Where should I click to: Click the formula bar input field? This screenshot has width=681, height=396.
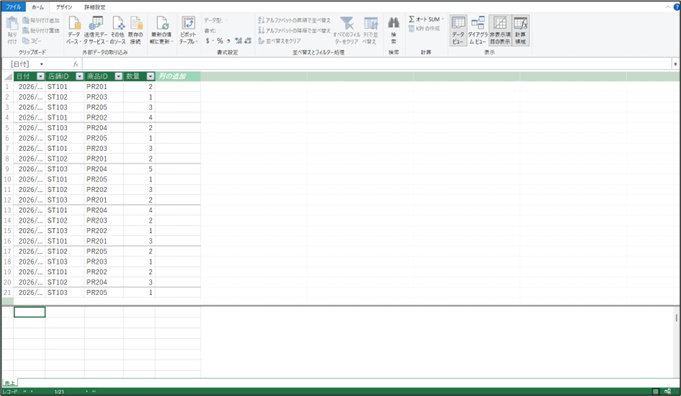pyautogui.click(x=377, y=64)
